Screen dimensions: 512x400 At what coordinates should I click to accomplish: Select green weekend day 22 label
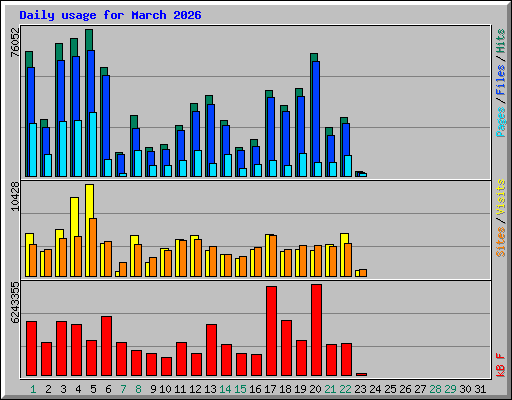pyautogui.click(x=345, y=389)
